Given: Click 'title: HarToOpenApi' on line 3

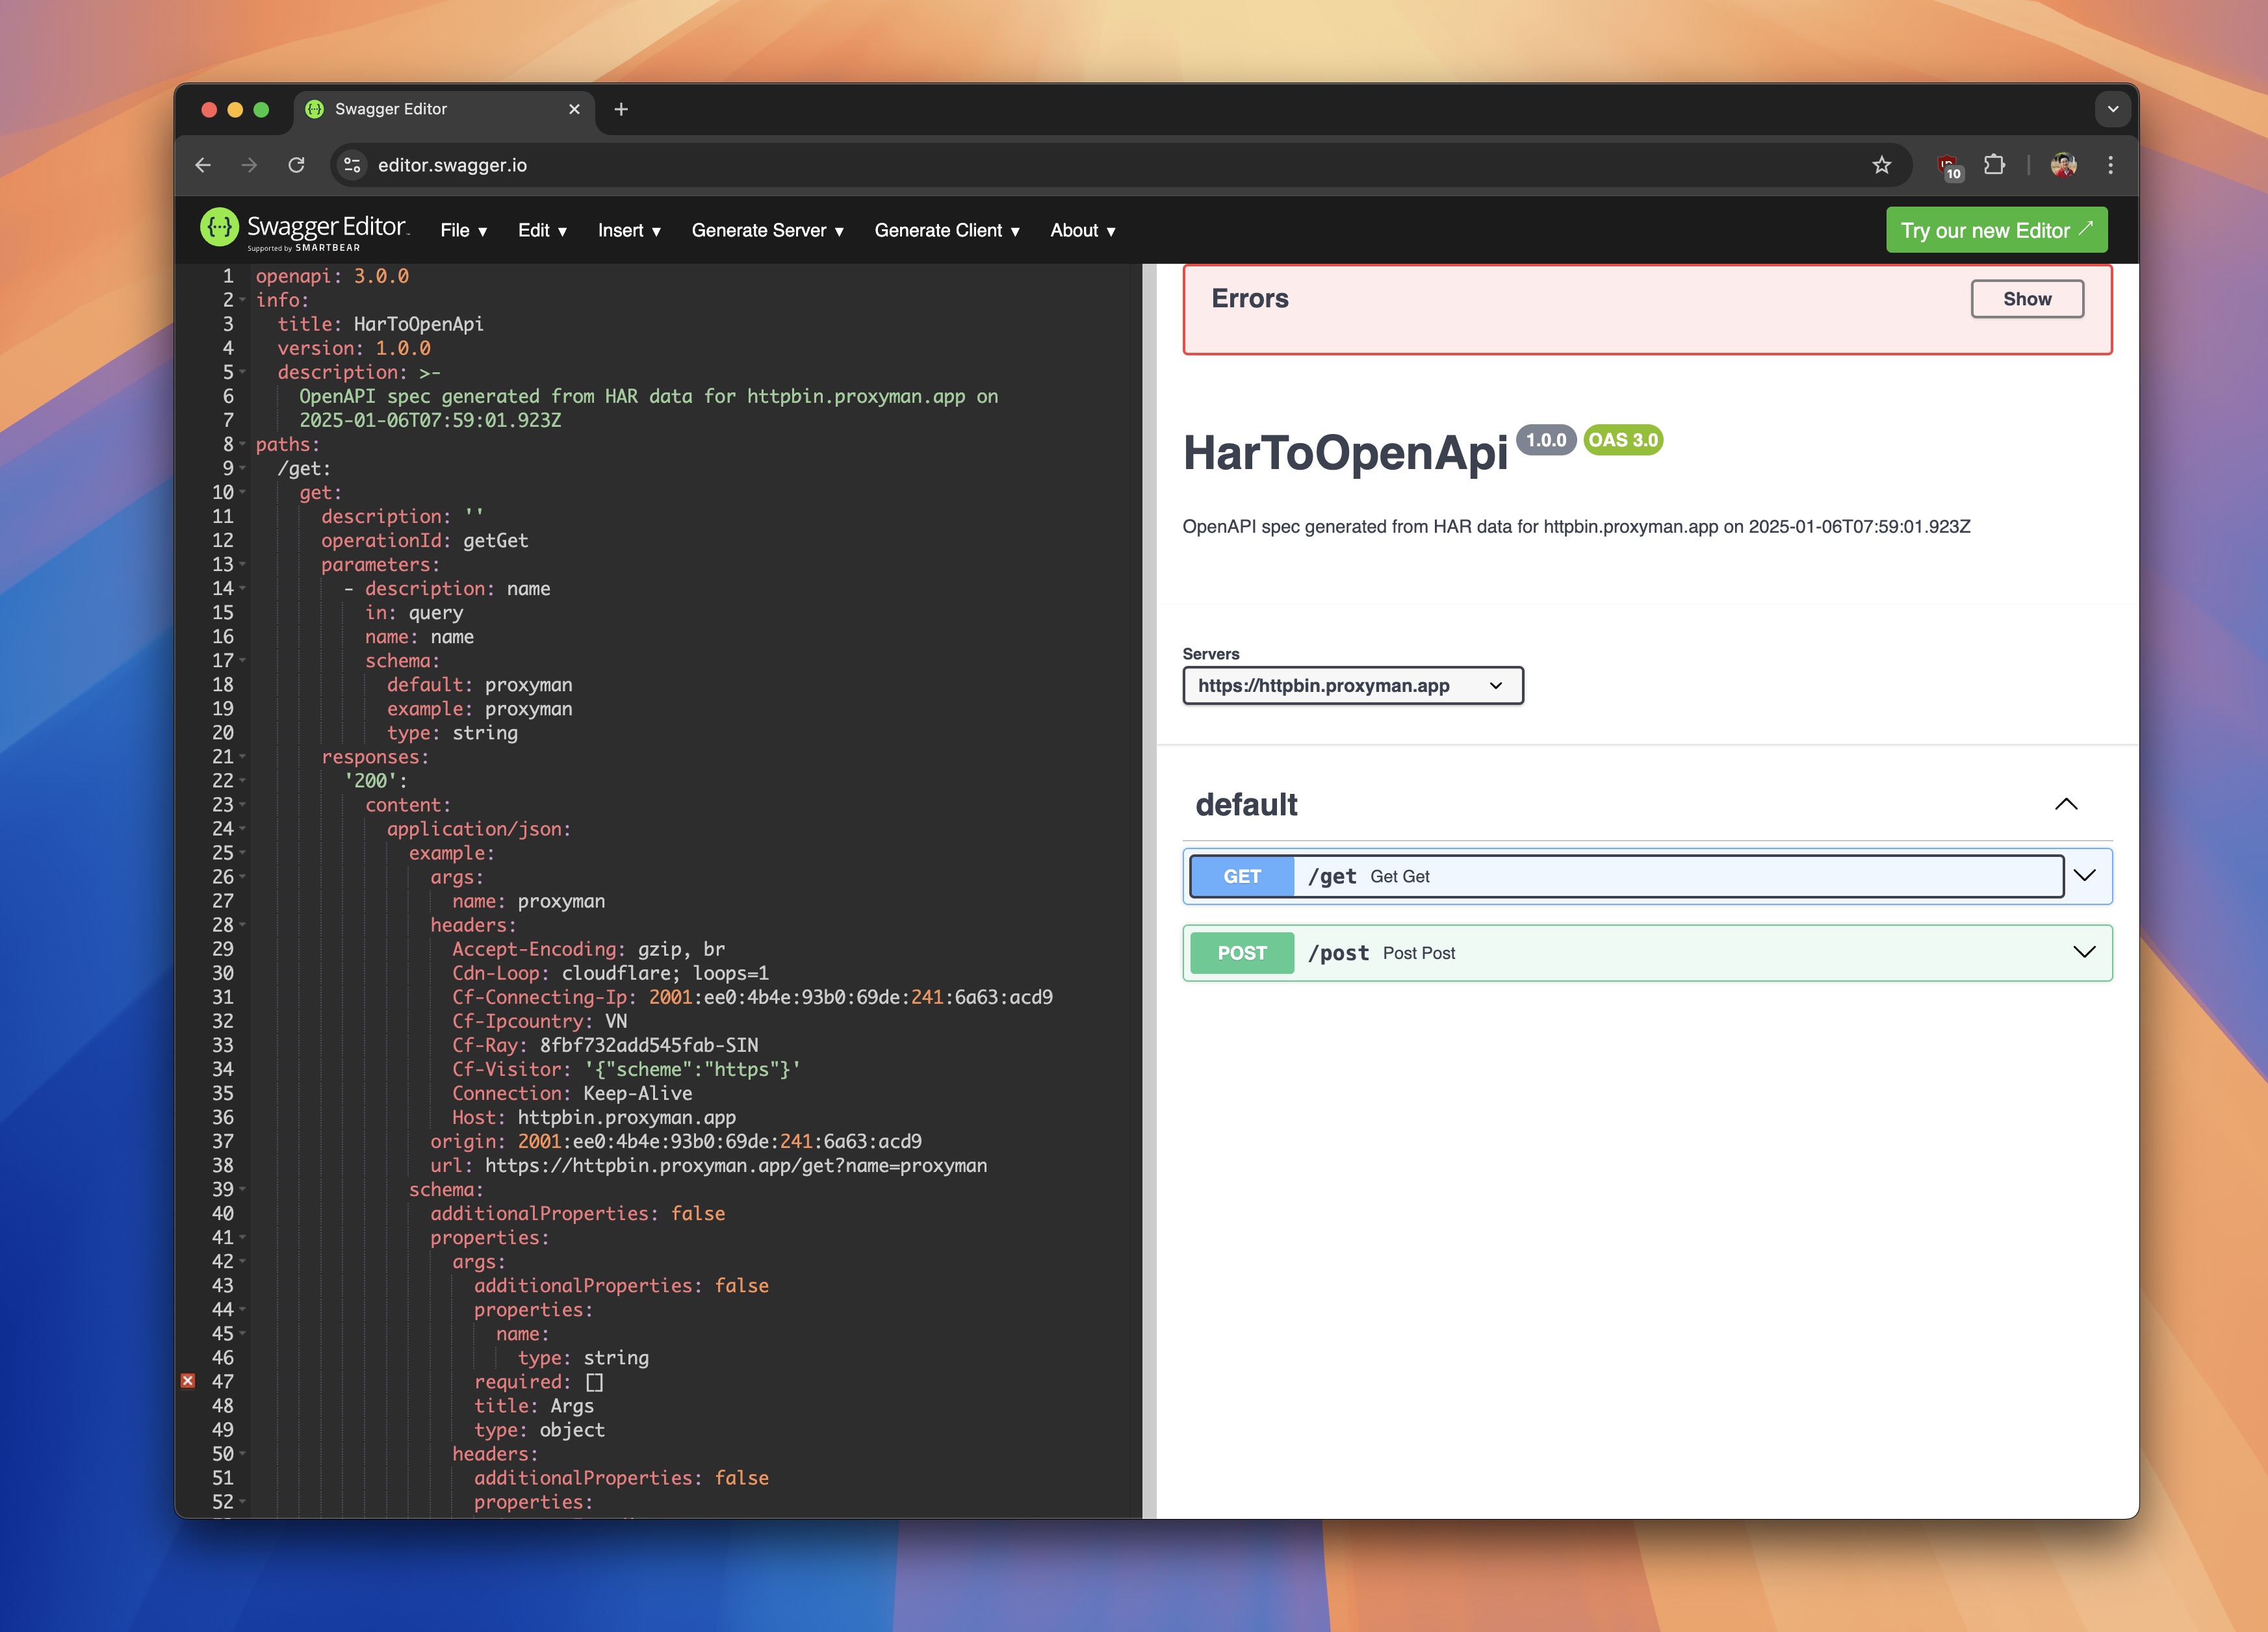Looking at the screenshot, I should [380, 324].
